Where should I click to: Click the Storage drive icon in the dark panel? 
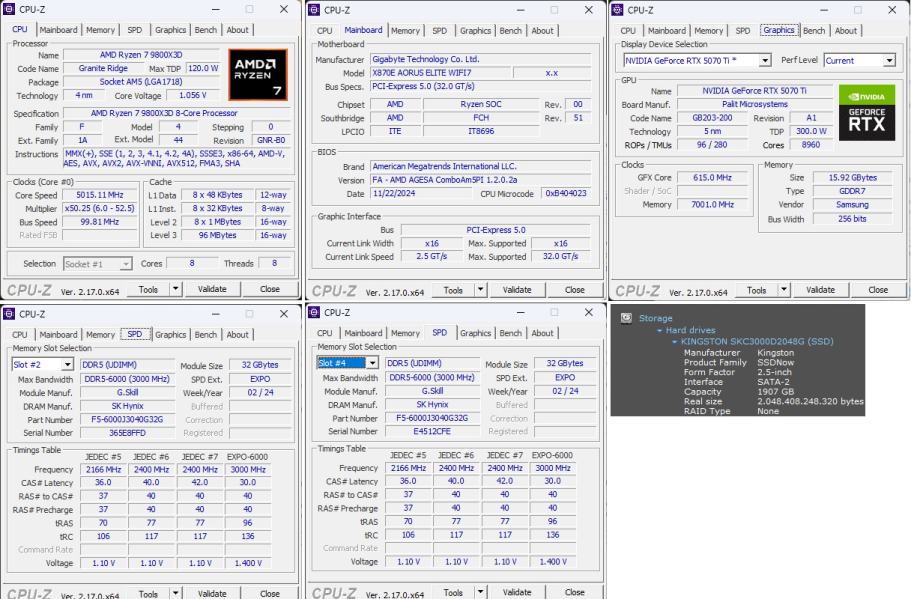(626, 317)
